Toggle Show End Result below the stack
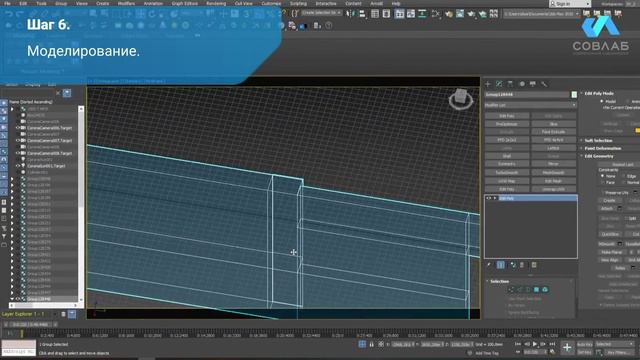This screenshot has height=360, width=640. (501, 265)
